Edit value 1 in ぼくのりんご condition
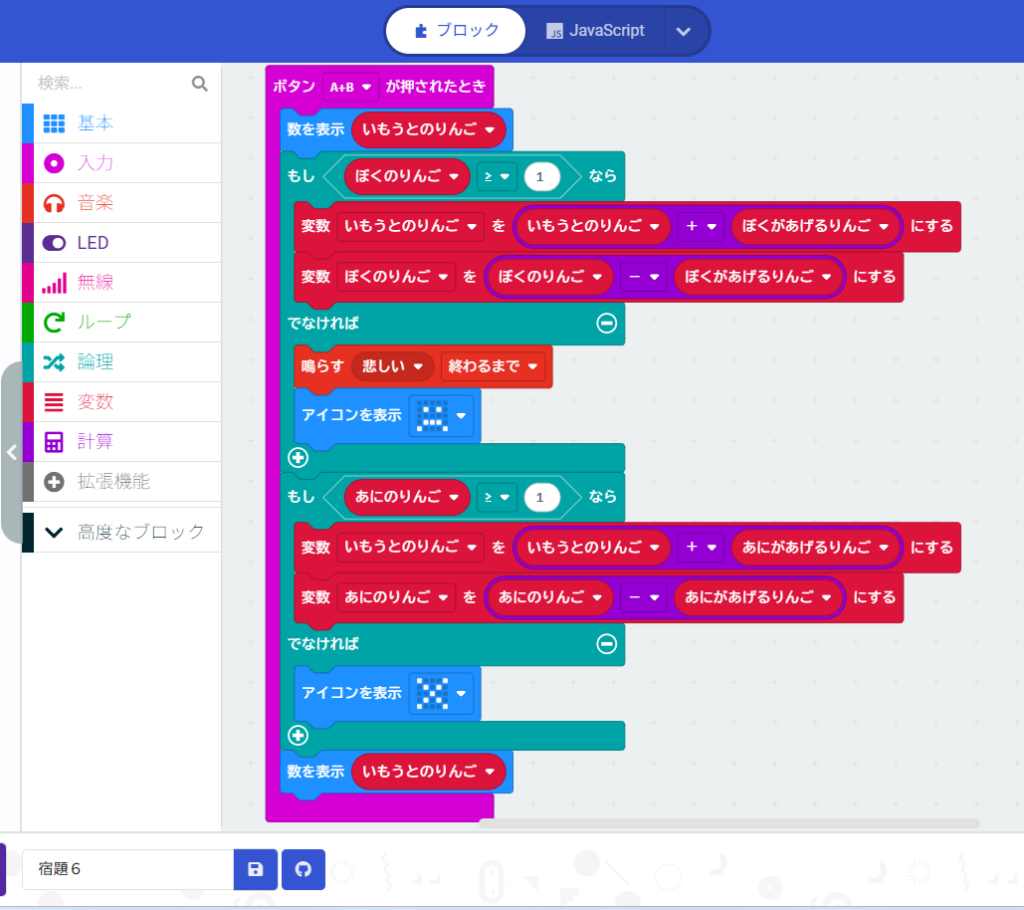 click(x=541, y=176)
